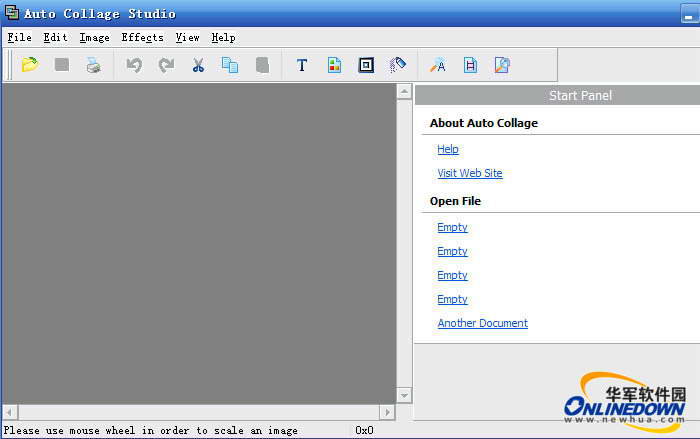
Task: Click the page with H letter icon
Action: tap(470, 65)
